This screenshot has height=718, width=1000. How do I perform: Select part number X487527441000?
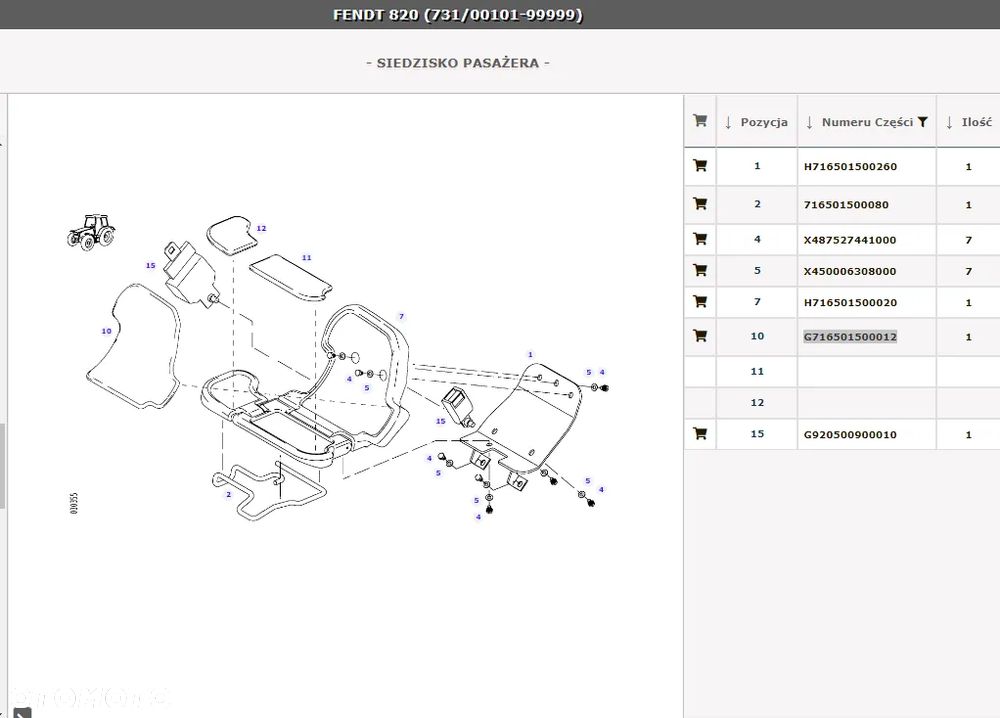pos(849,240)
